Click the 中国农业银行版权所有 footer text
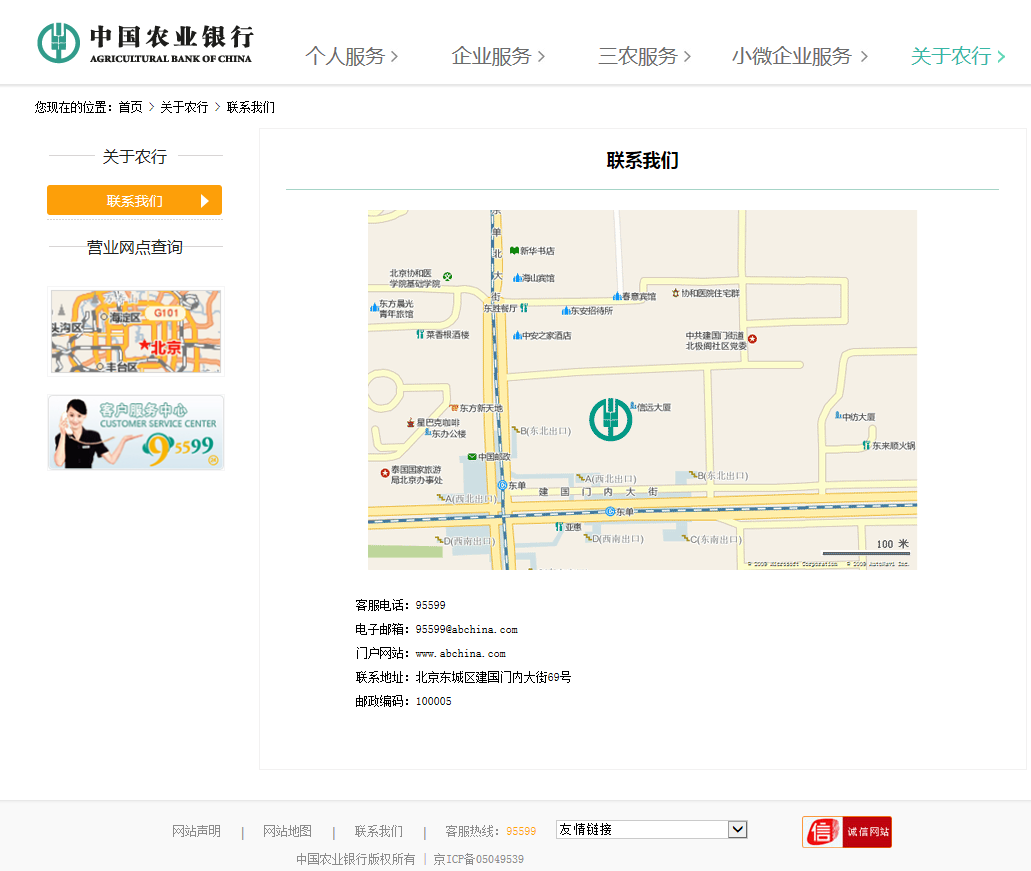Screen dimensions: 1031x871 tap(356, 859)
